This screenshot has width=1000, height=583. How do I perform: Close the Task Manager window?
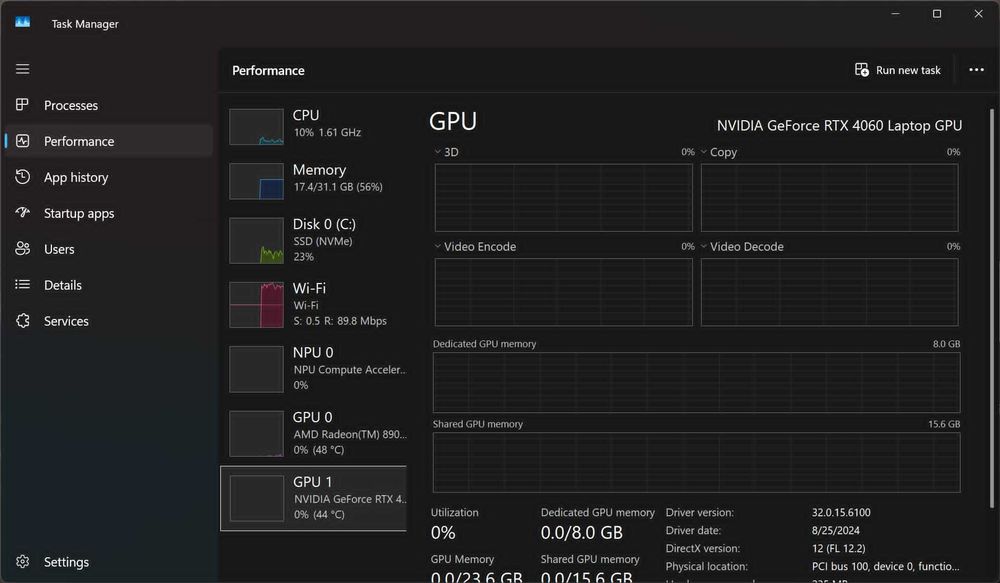click(x=978, y=13)
